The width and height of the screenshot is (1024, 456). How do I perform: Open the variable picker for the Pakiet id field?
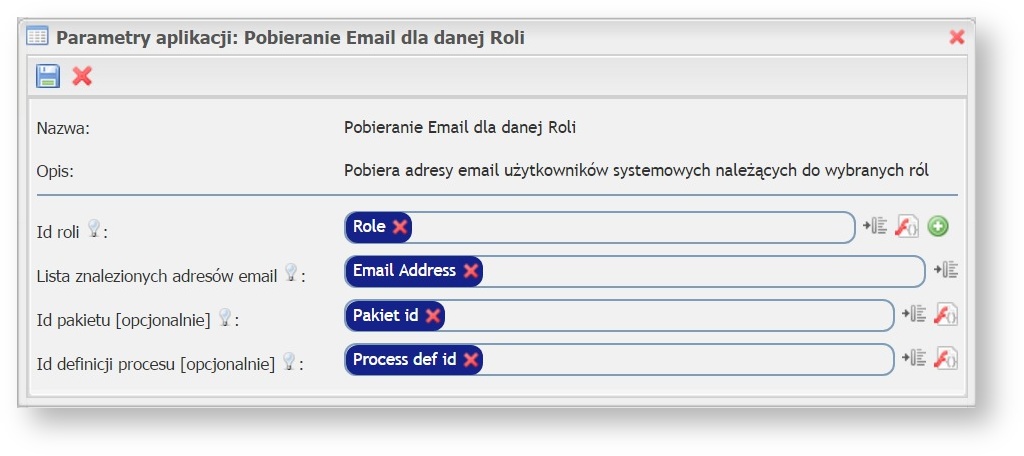(x=913, y=314)
